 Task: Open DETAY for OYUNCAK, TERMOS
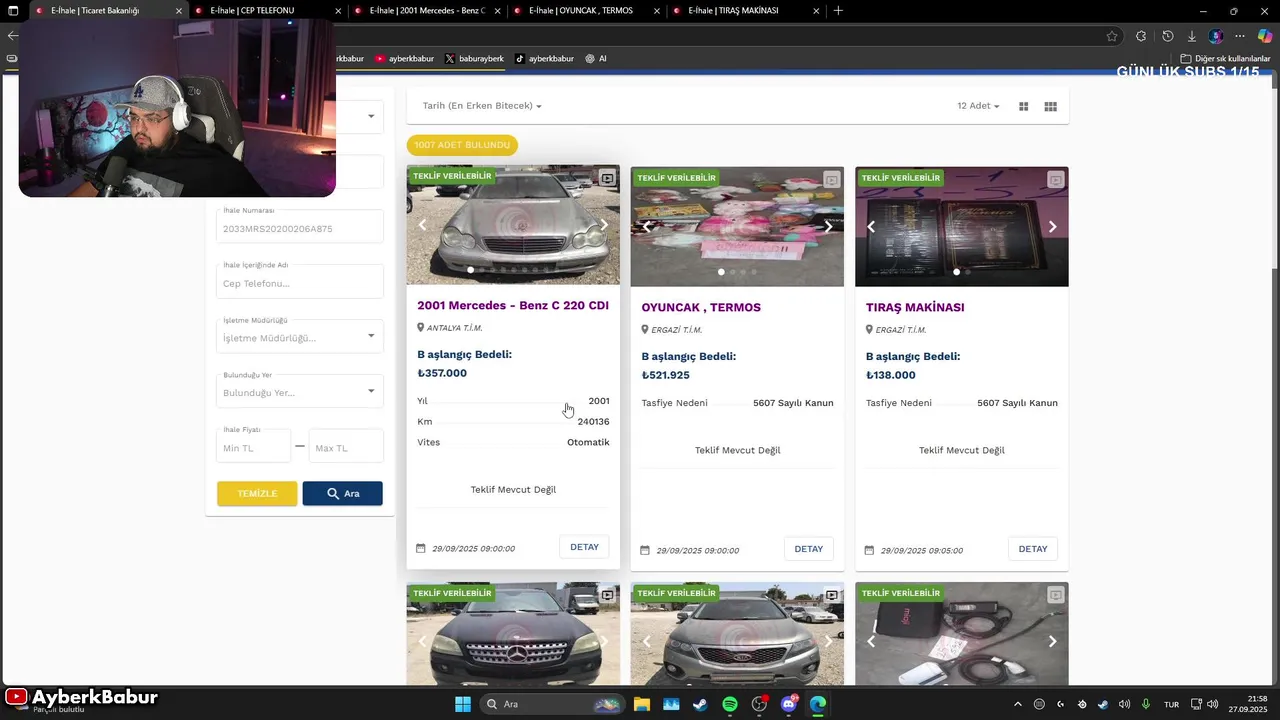point(808,549)
